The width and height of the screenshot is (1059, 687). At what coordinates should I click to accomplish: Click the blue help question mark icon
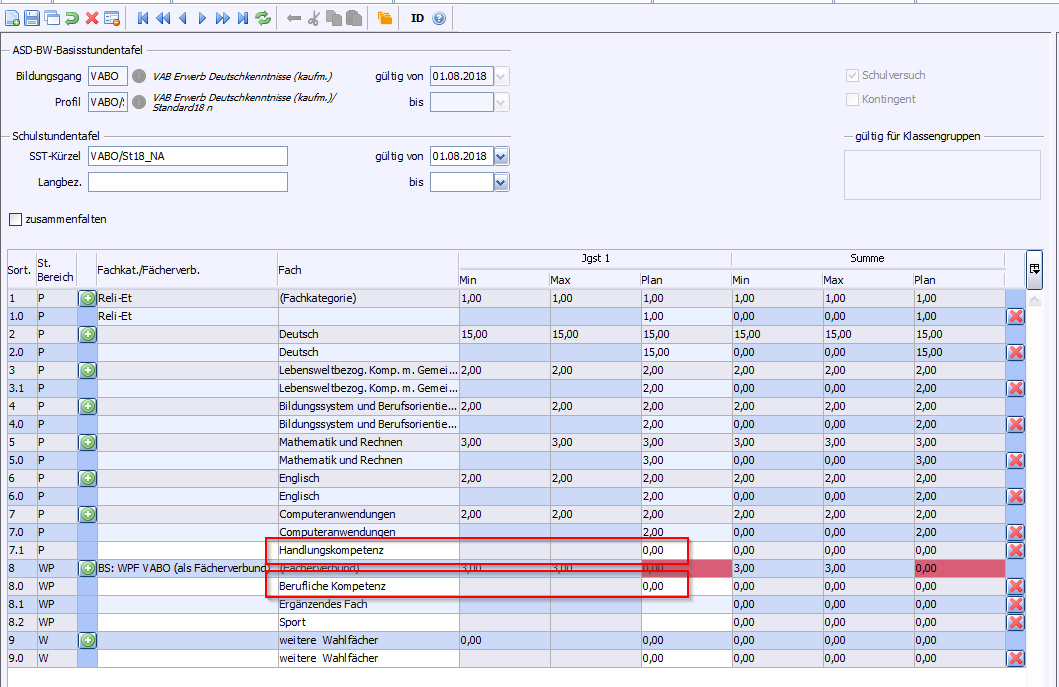[x=439, y=18]
